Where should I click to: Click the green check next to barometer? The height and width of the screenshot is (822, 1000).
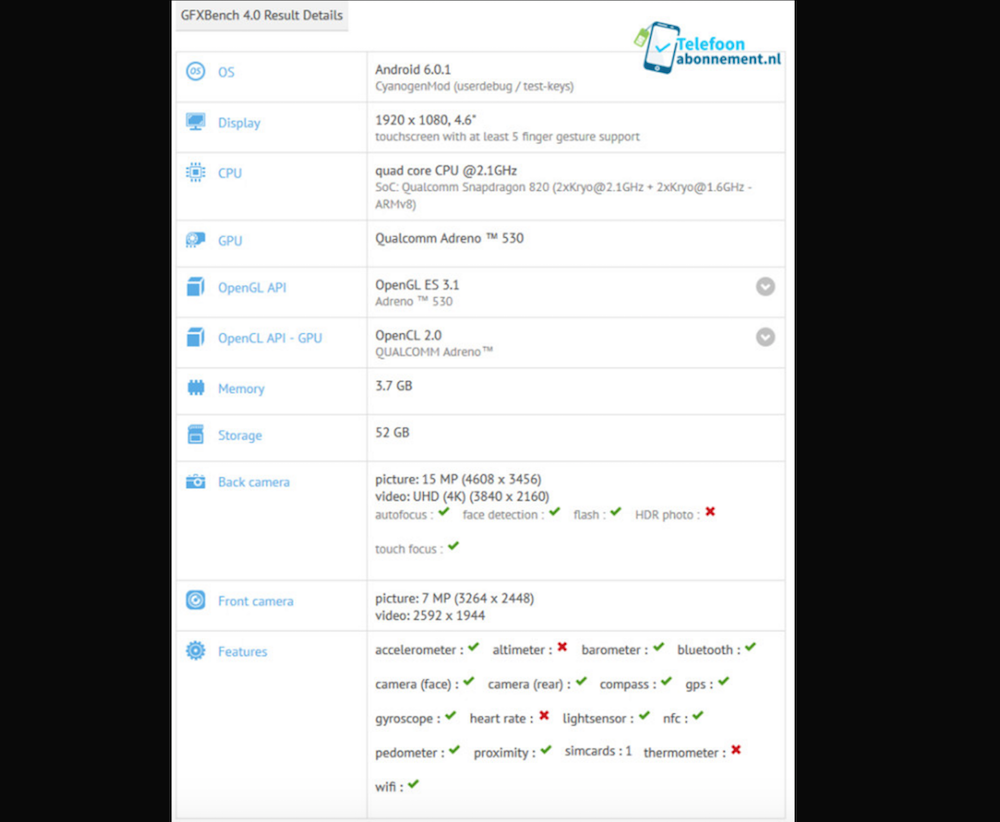coord(659,647)
